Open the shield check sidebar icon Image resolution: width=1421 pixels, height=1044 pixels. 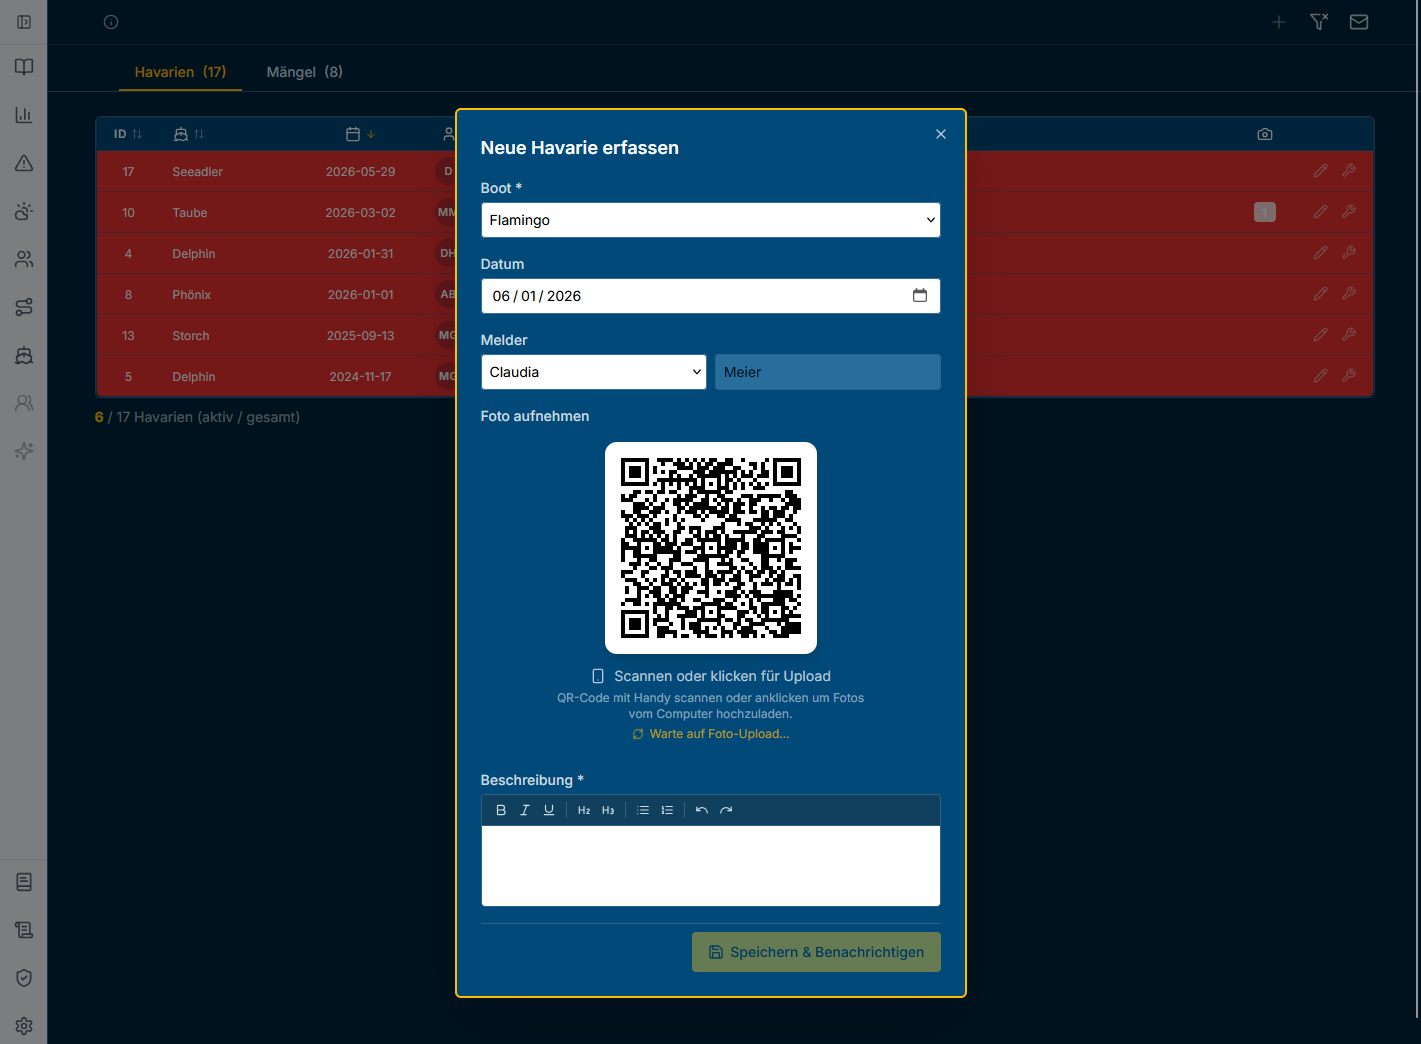click(x=24, y=978)
